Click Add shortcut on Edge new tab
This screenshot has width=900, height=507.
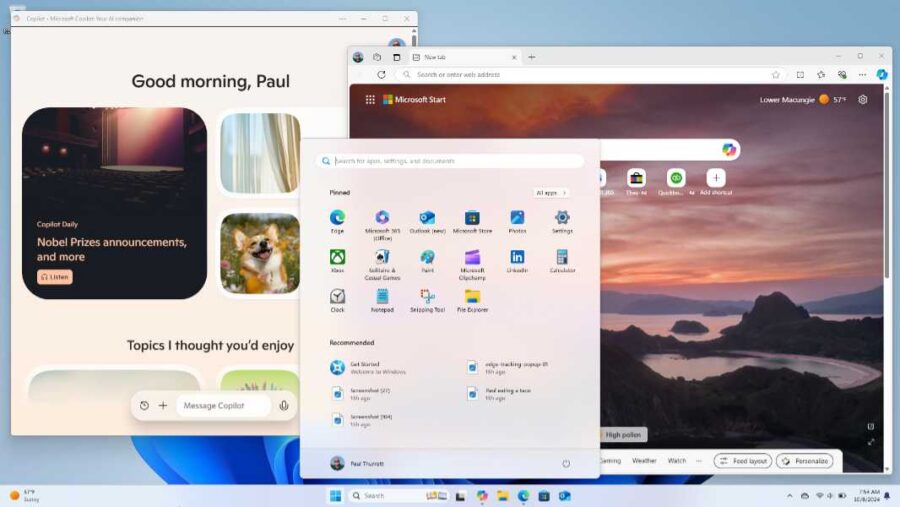(716, 183)
